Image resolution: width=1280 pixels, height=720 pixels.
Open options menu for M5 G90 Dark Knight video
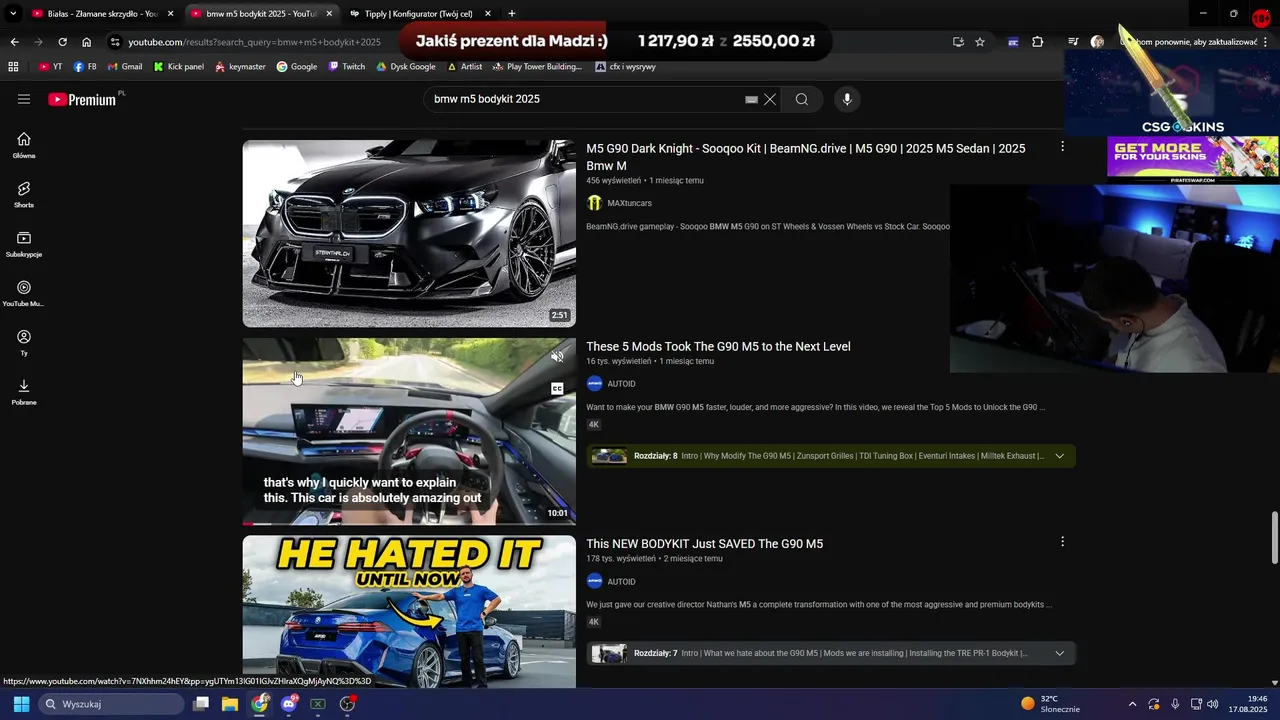[x=1062, y=147]
